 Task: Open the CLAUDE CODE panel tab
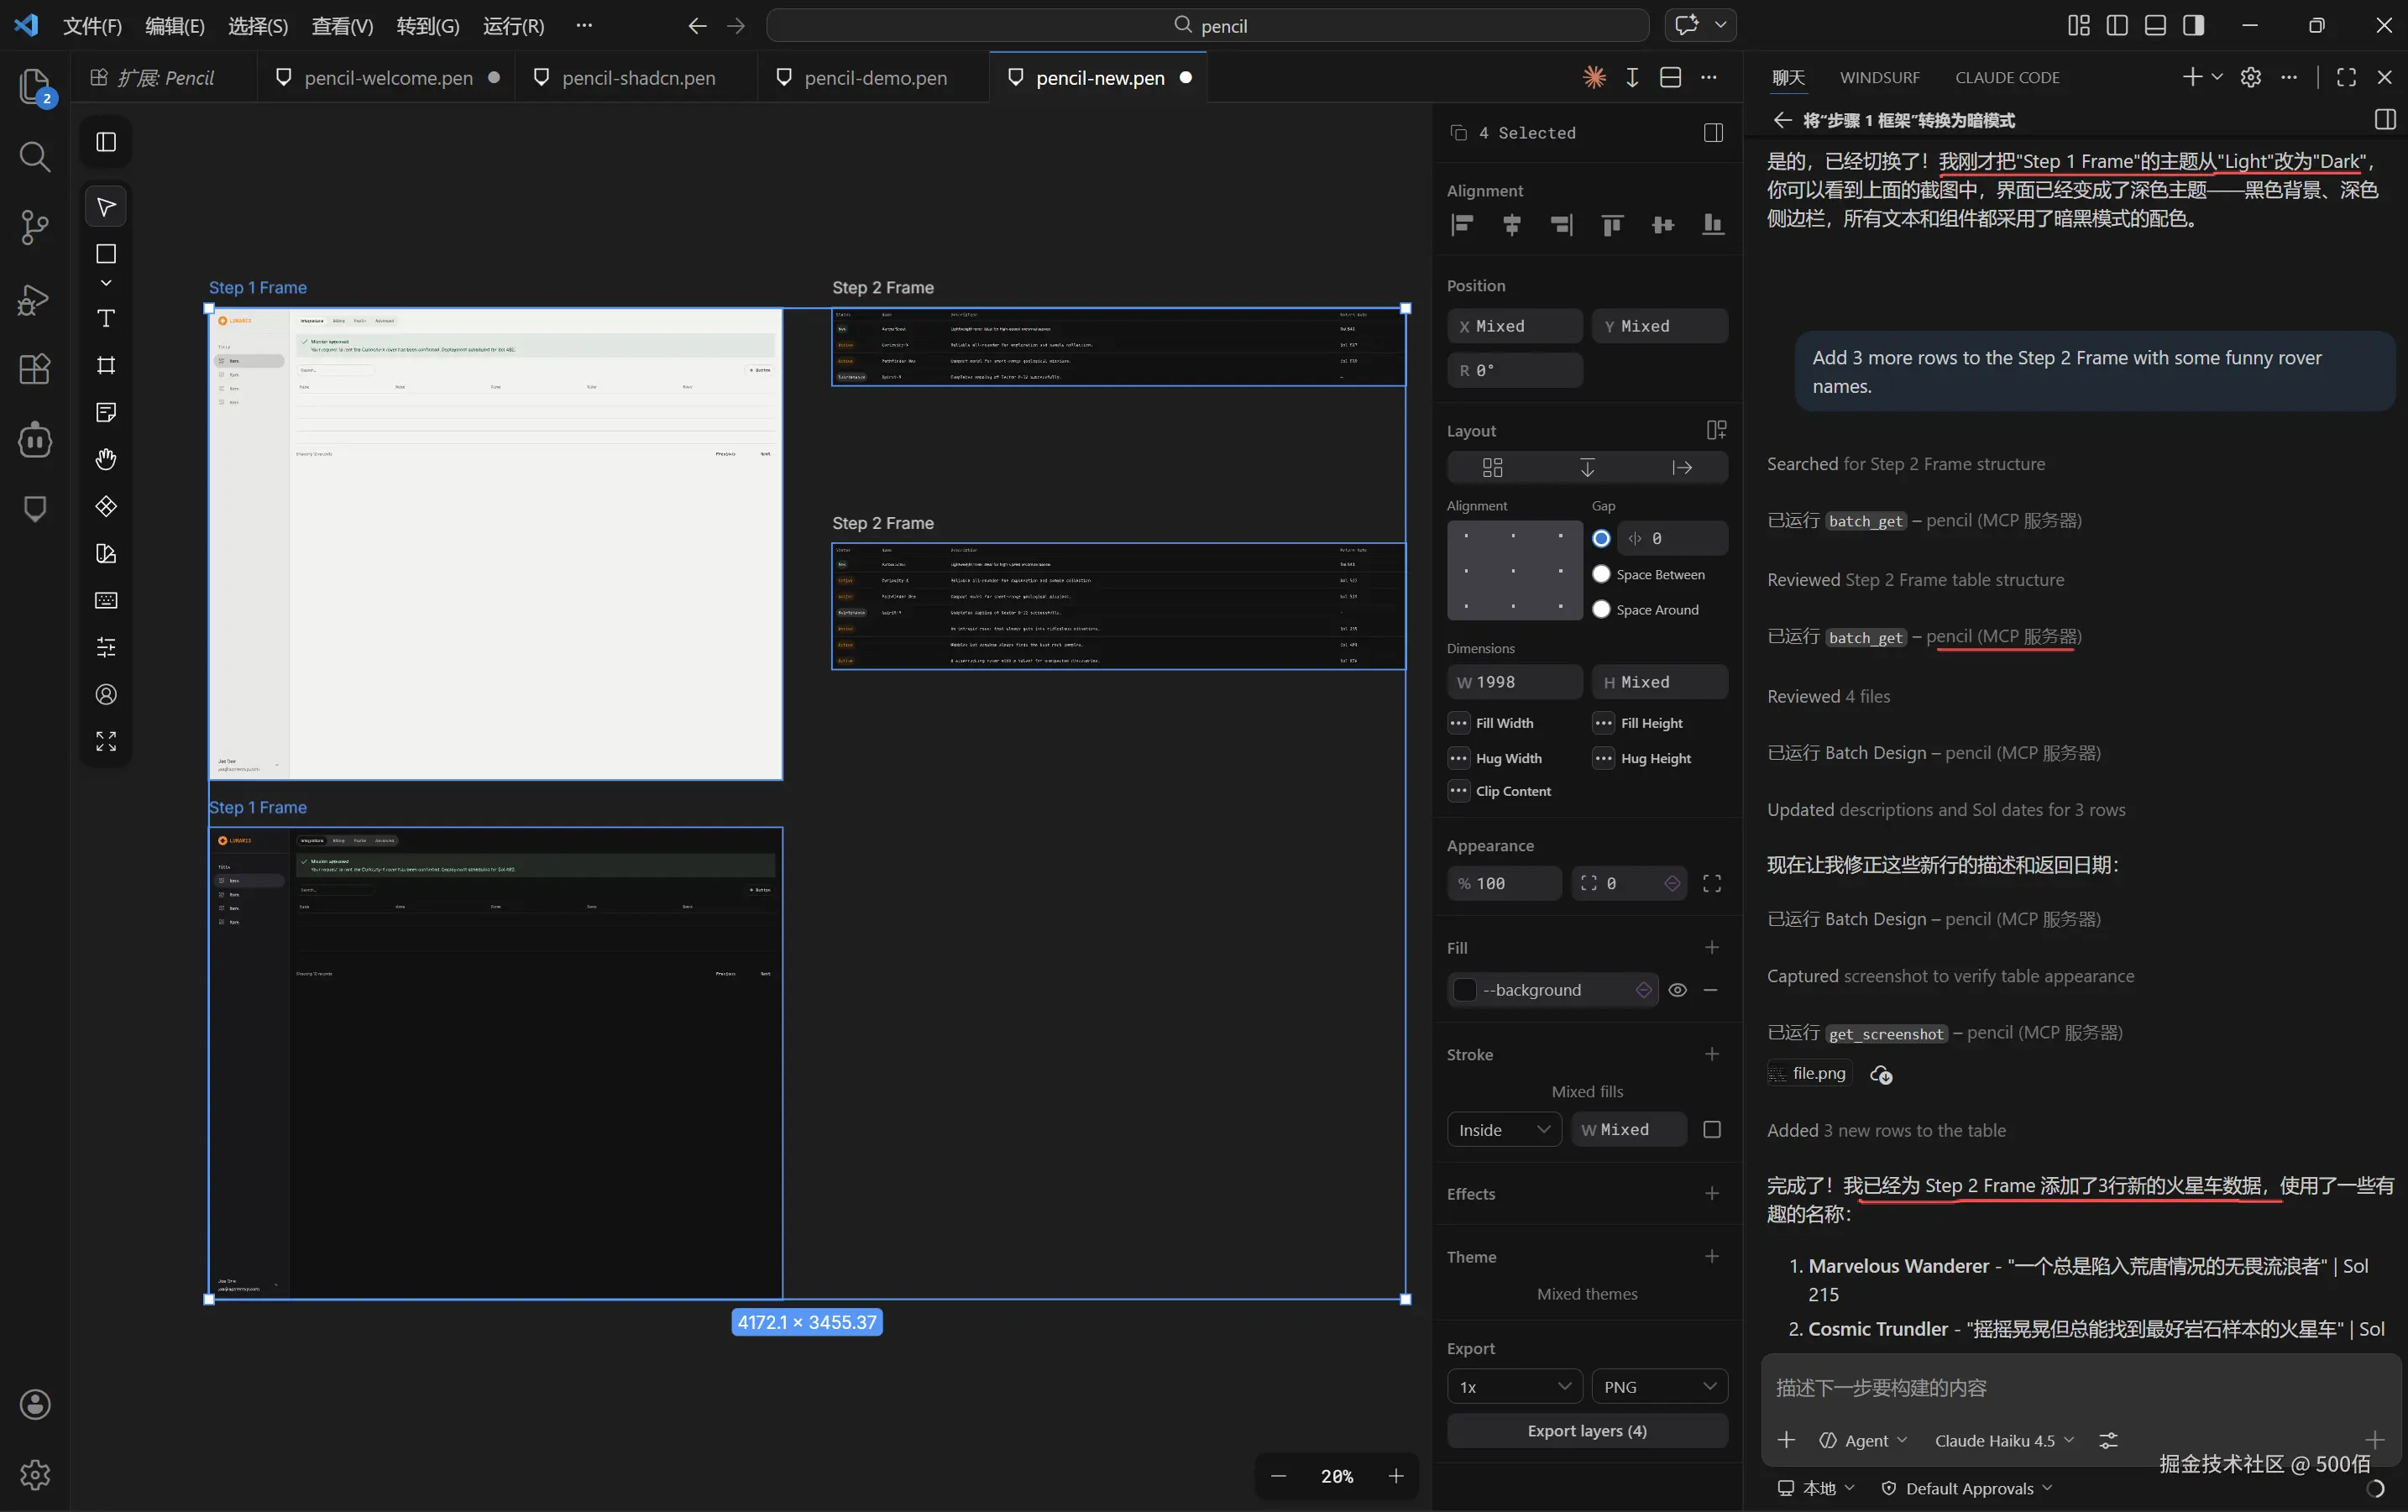2006,78
